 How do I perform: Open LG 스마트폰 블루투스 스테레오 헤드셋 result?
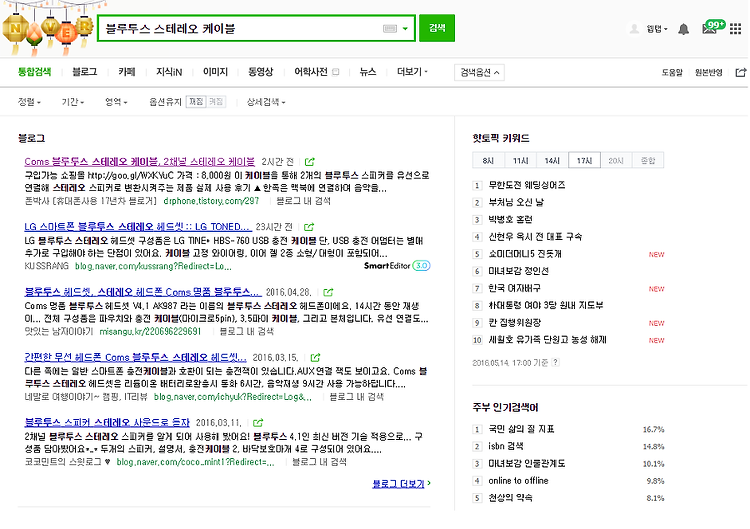coord(137,227)
